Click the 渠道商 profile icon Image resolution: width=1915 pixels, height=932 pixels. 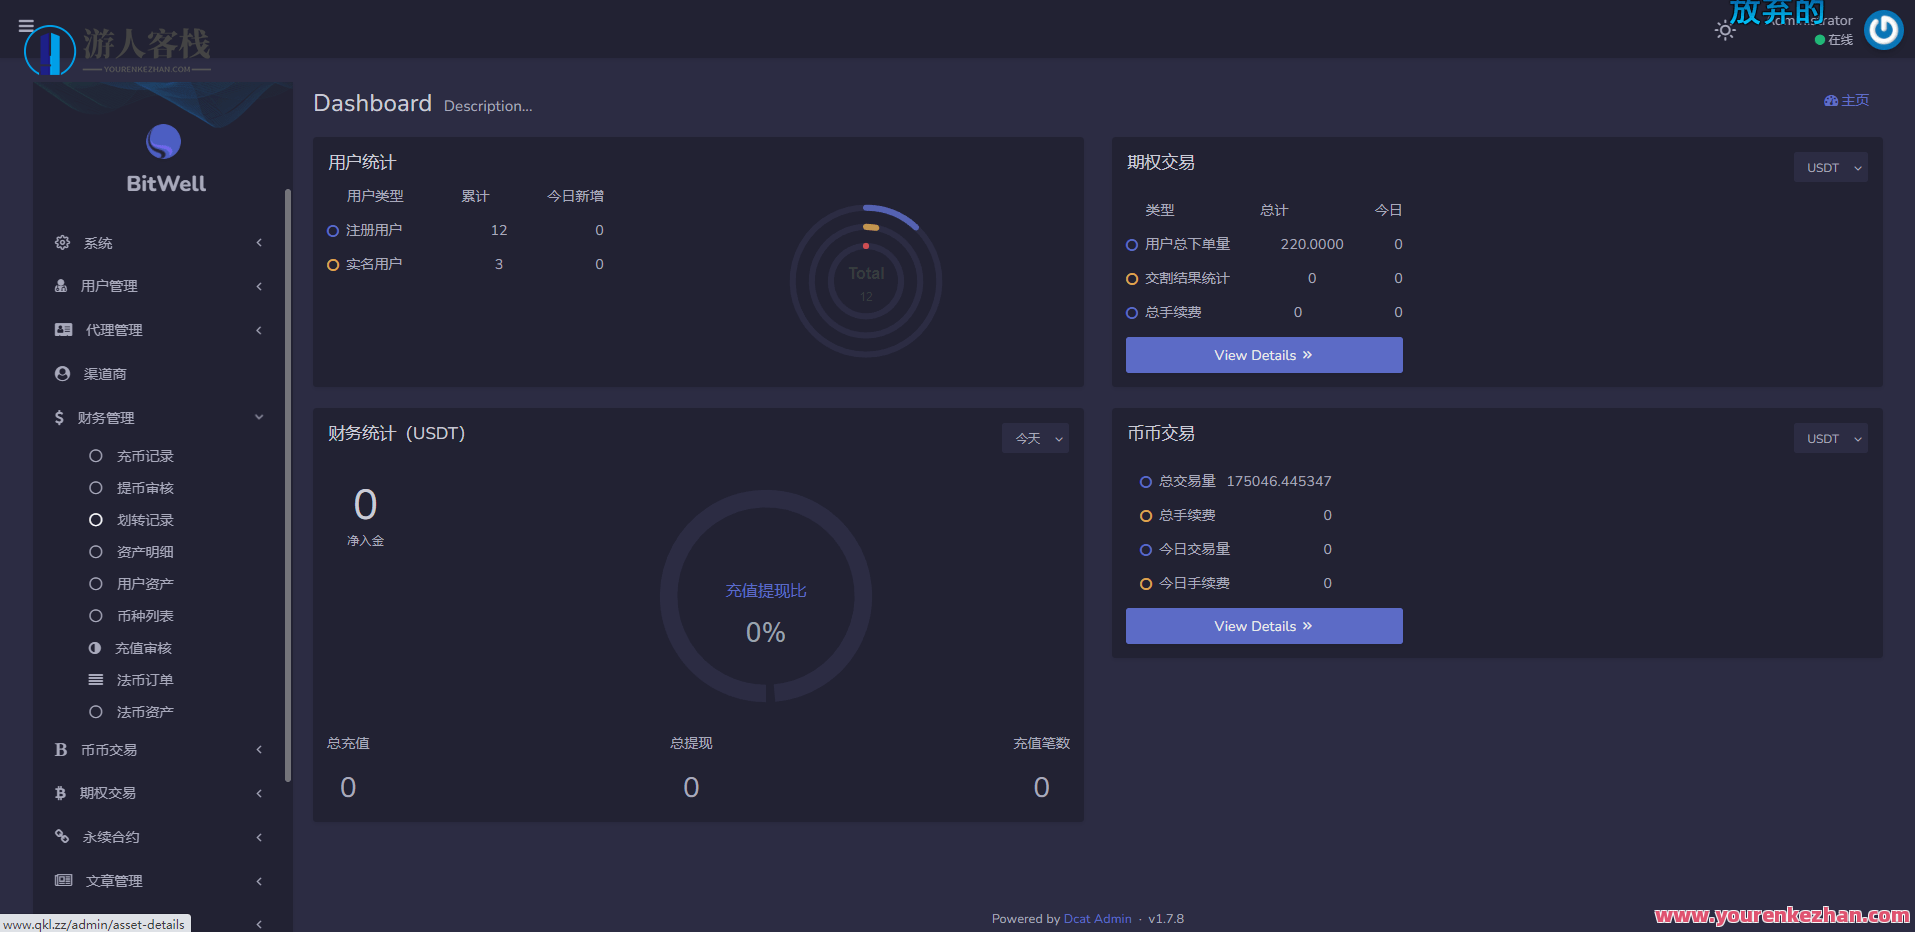click(61, 373)
